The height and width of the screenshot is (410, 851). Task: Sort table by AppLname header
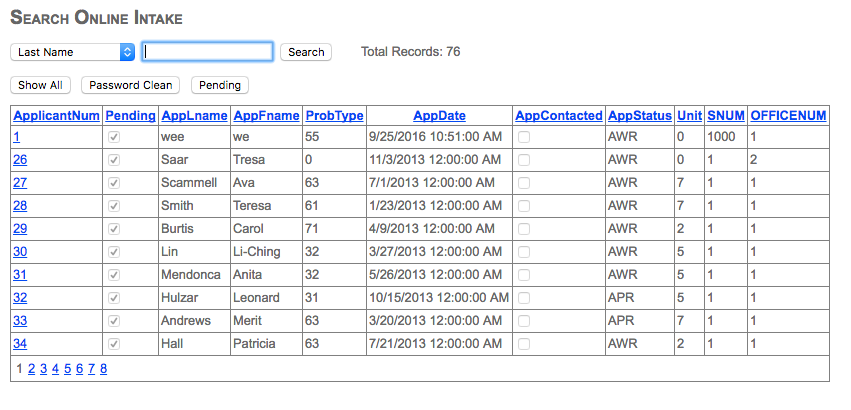pyautogui.click(x=194, y=116)
